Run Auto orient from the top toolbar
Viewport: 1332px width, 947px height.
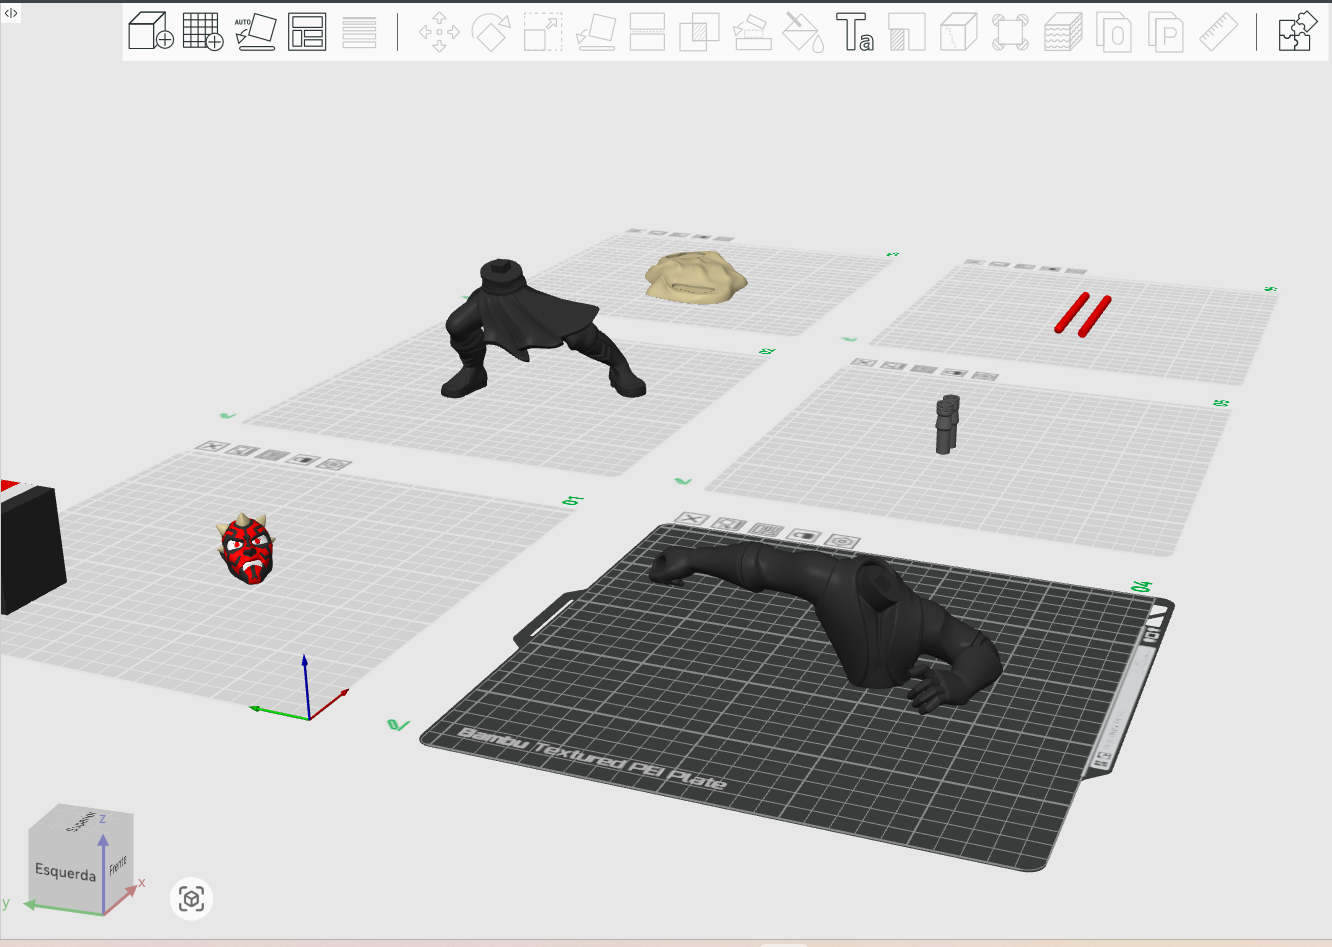[255, 31]
